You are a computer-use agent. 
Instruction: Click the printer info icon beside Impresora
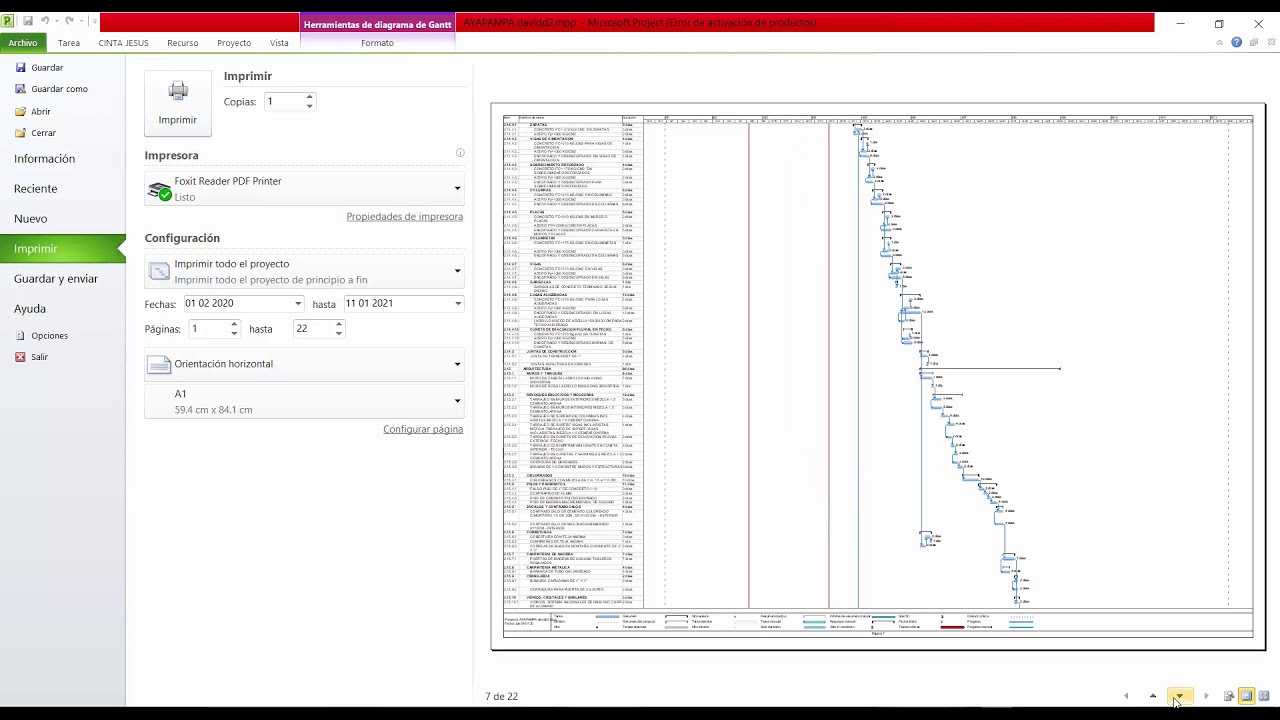click(460, 153)
